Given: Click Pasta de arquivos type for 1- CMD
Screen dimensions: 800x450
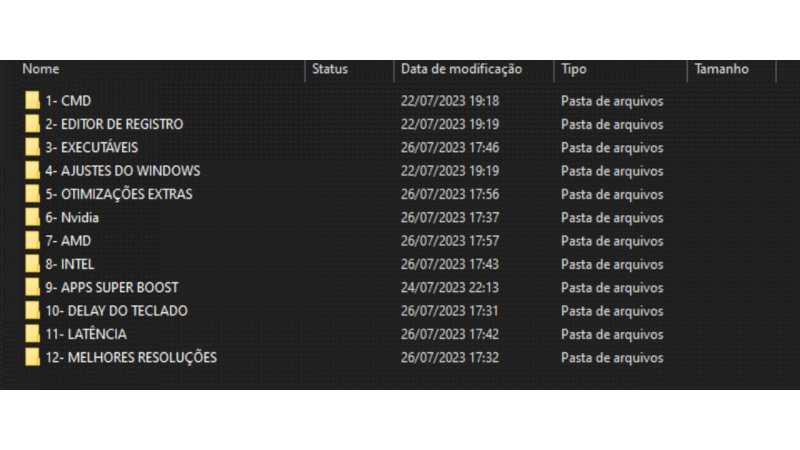Looking at the screenshot, I should 612,101.
